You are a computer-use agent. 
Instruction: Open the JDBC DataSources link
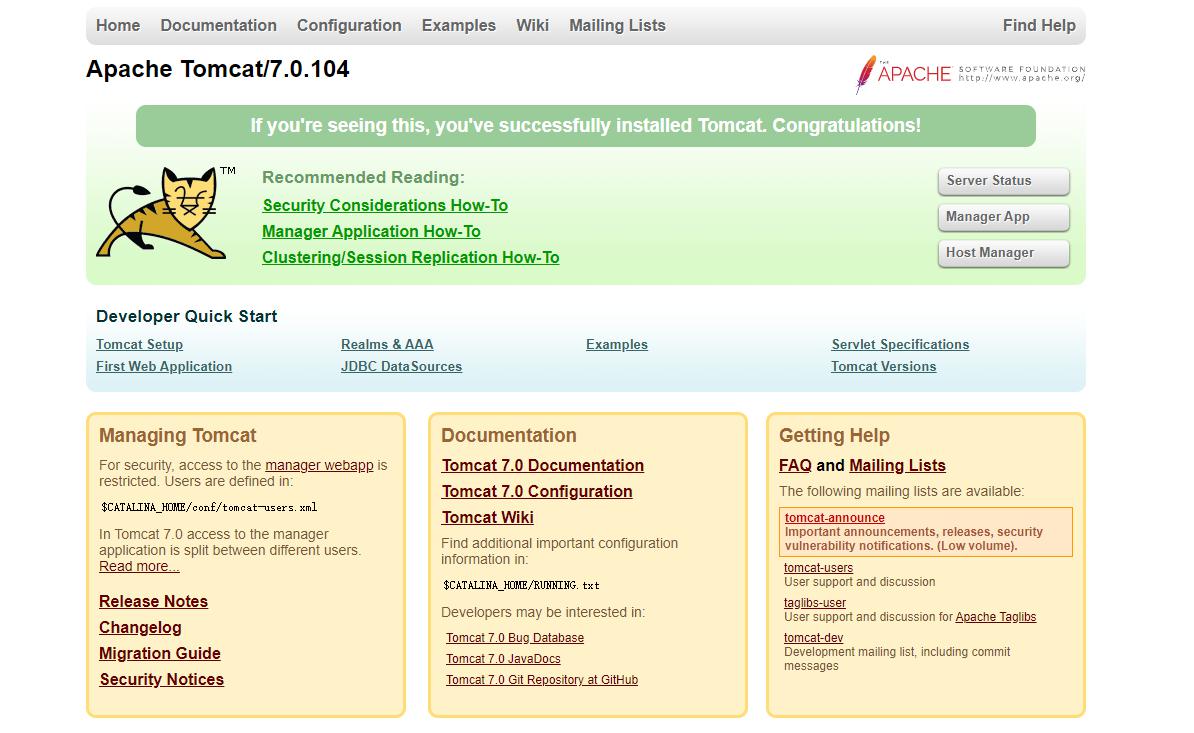coord(401,366)
